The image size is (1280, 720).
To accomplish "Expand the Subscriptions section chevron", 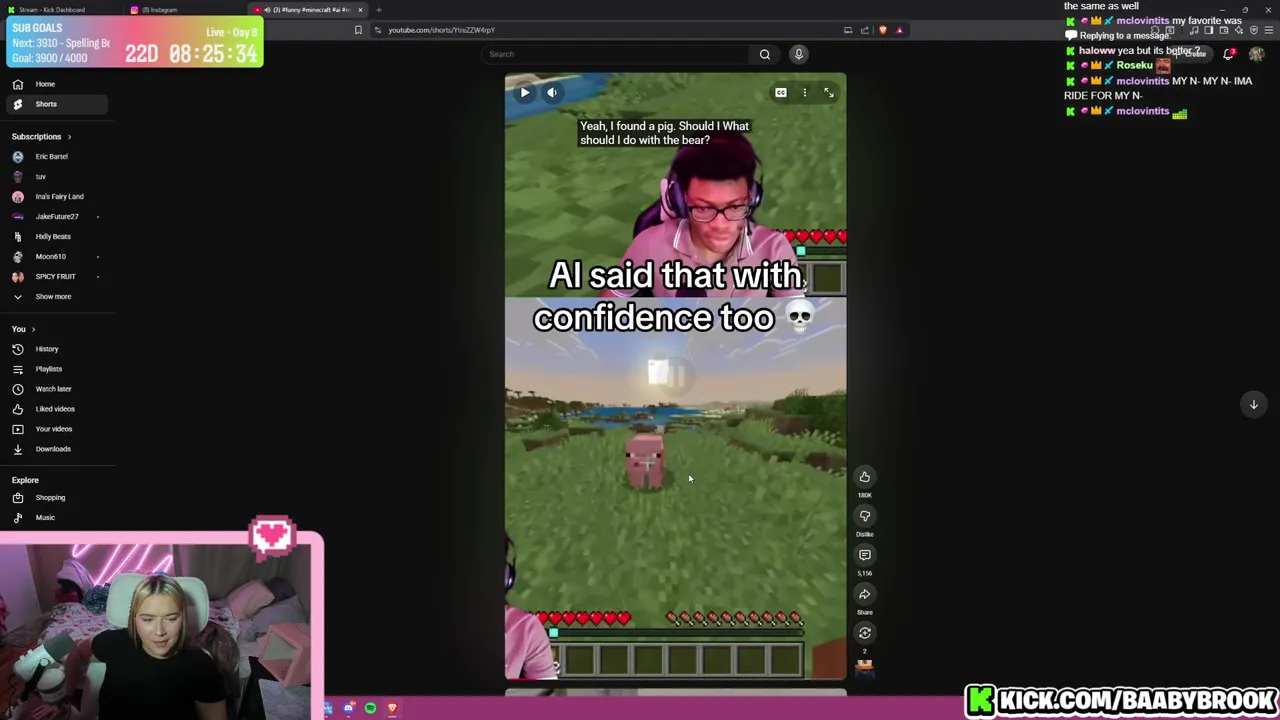I will pyautogui.click(x=69, y=136).
